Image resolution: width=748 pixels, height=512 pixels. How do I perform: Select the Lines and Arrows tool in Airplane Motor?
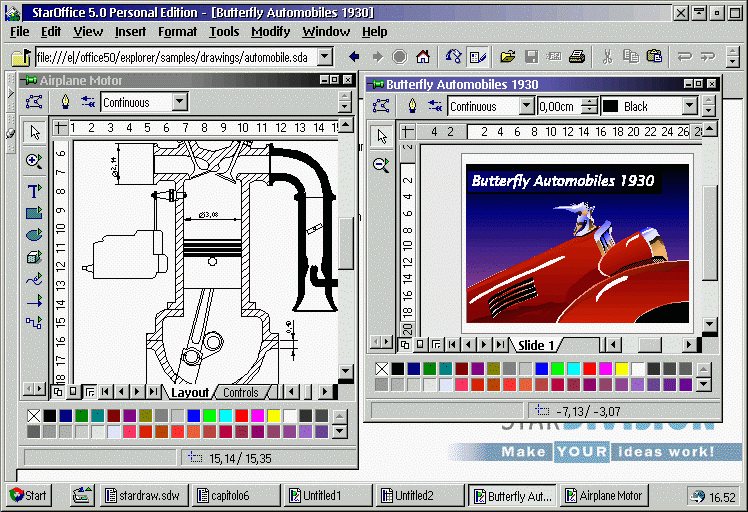click(x=34, y=301)
